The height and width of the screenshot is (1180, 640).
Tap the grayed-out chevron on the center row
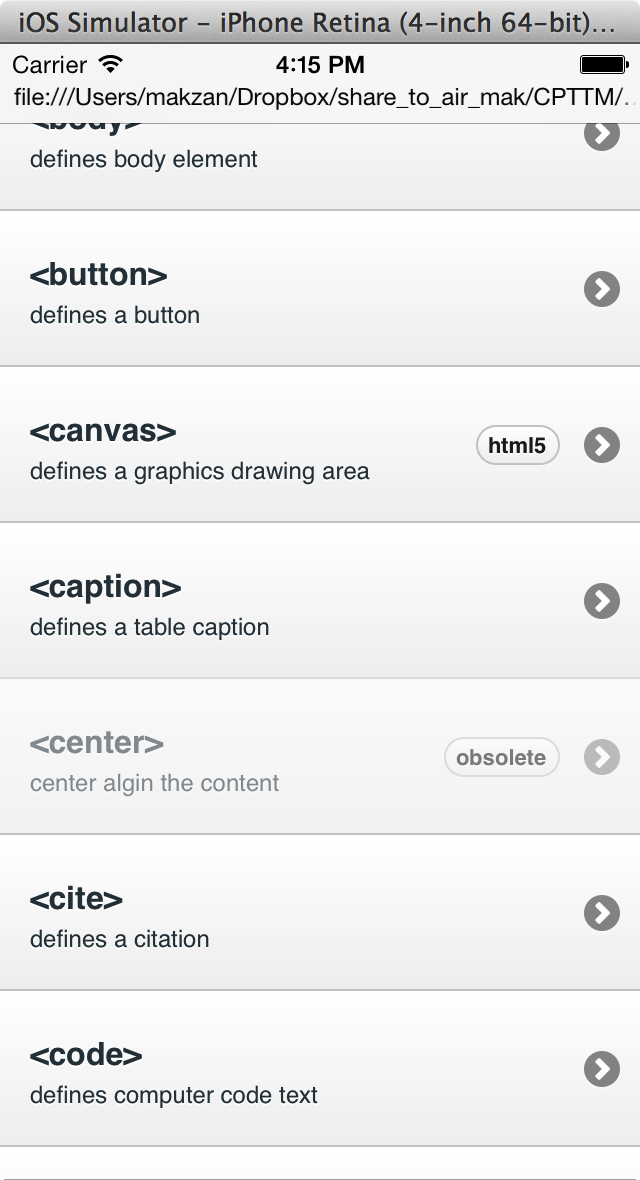(601, 757)
